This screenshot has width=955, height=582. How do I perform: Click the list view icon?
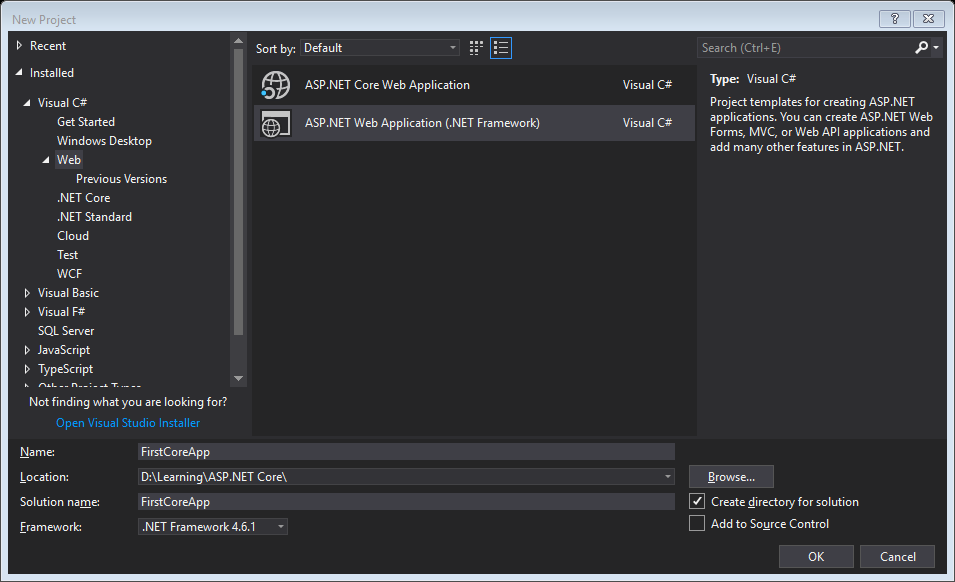pos(501,47)
